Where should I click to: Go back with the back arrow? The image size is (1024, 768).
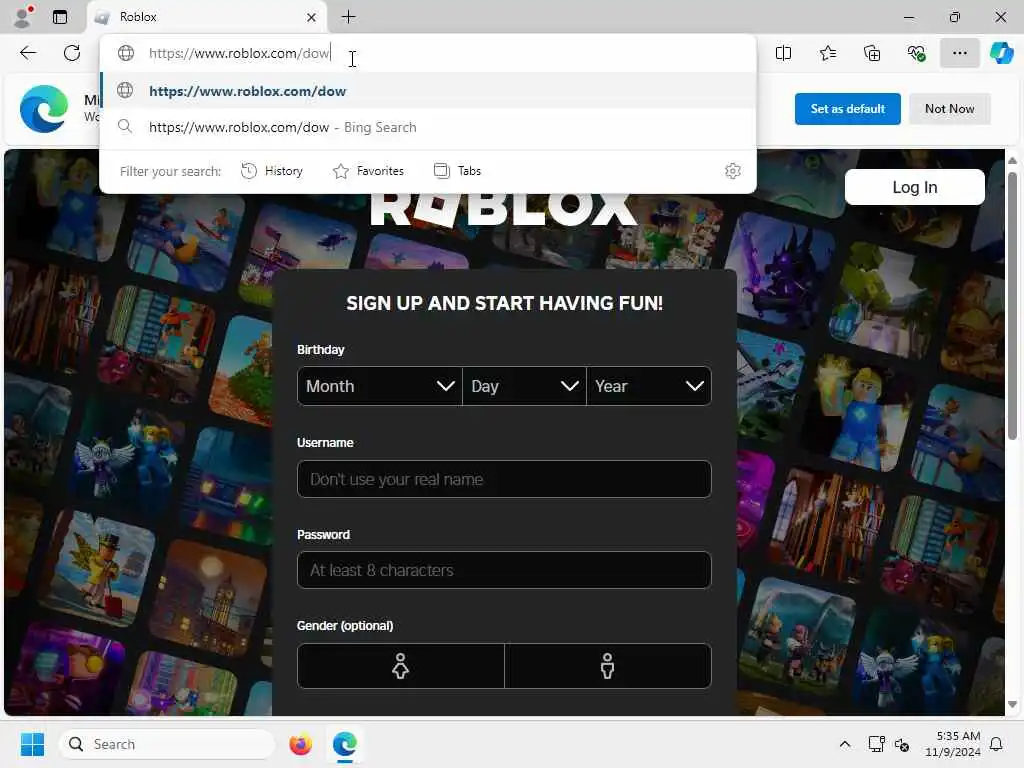pos(28,53)
